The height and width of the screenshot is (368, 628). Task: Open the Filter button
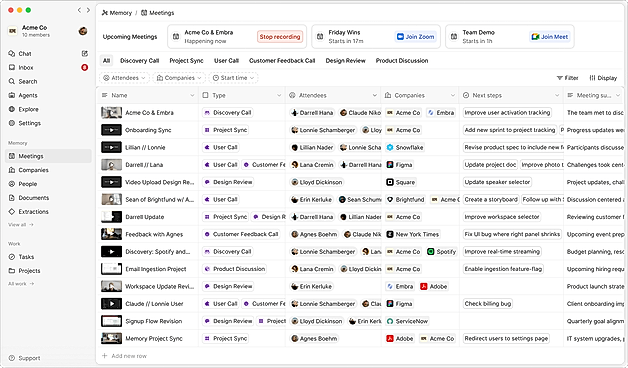568,78
